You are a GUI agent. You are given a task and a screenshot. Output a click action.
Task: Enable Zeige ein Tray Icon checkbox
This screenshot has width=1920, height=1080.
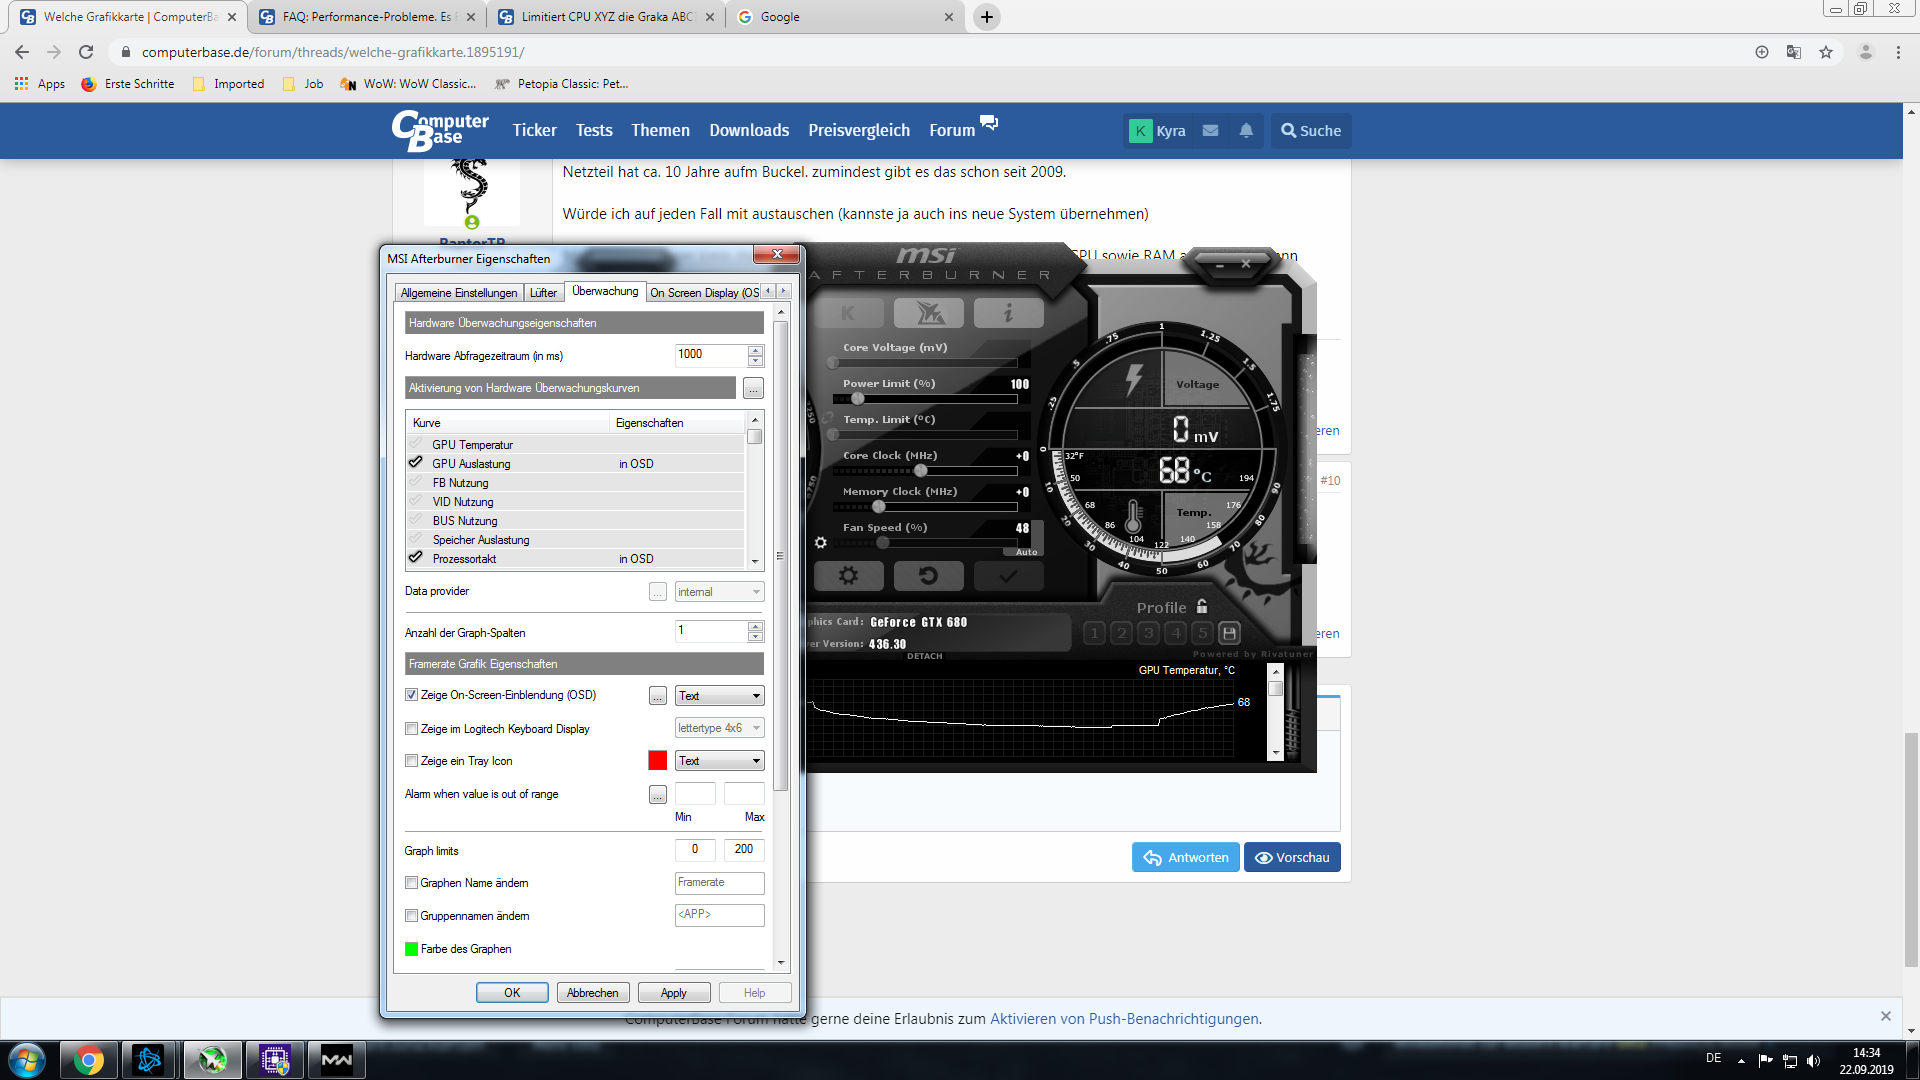411,761
